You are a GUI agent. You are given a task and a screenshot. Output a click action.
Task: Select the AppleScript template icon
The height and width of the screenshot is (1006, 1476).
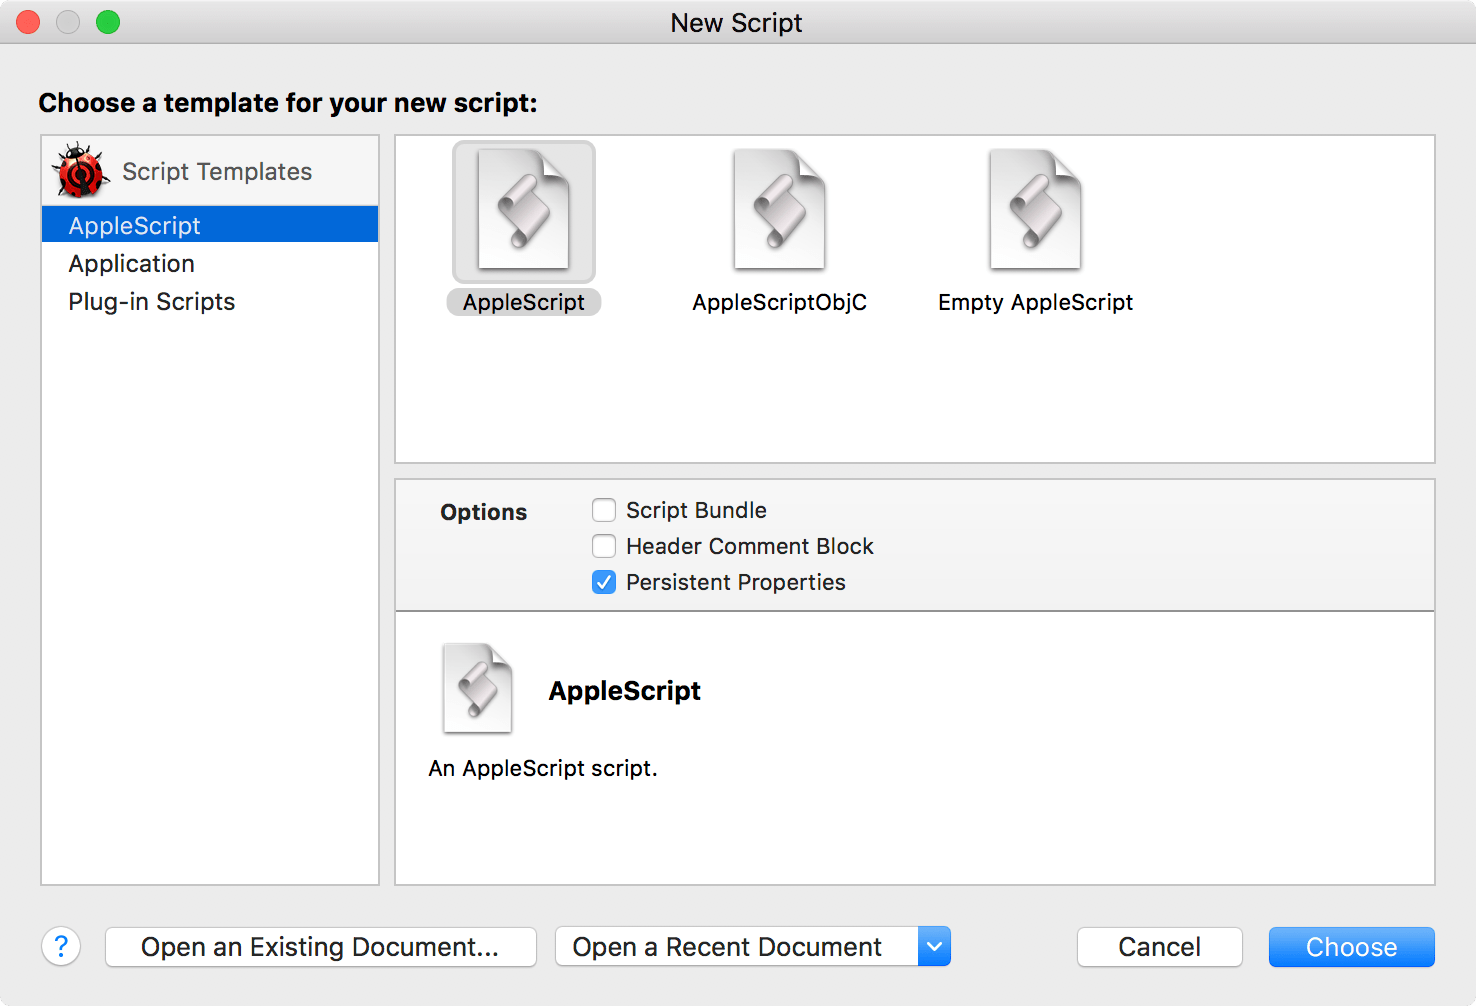524,211
